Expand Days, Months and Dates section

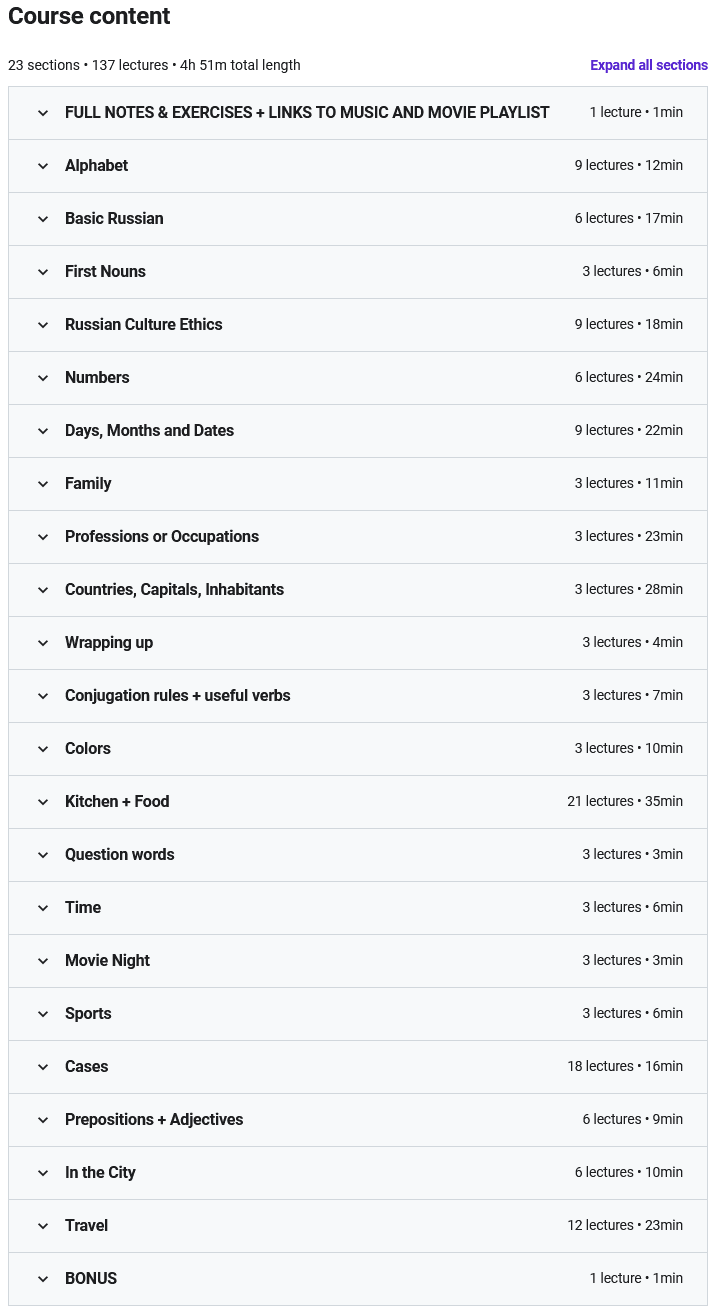click(x=149, y=431)
